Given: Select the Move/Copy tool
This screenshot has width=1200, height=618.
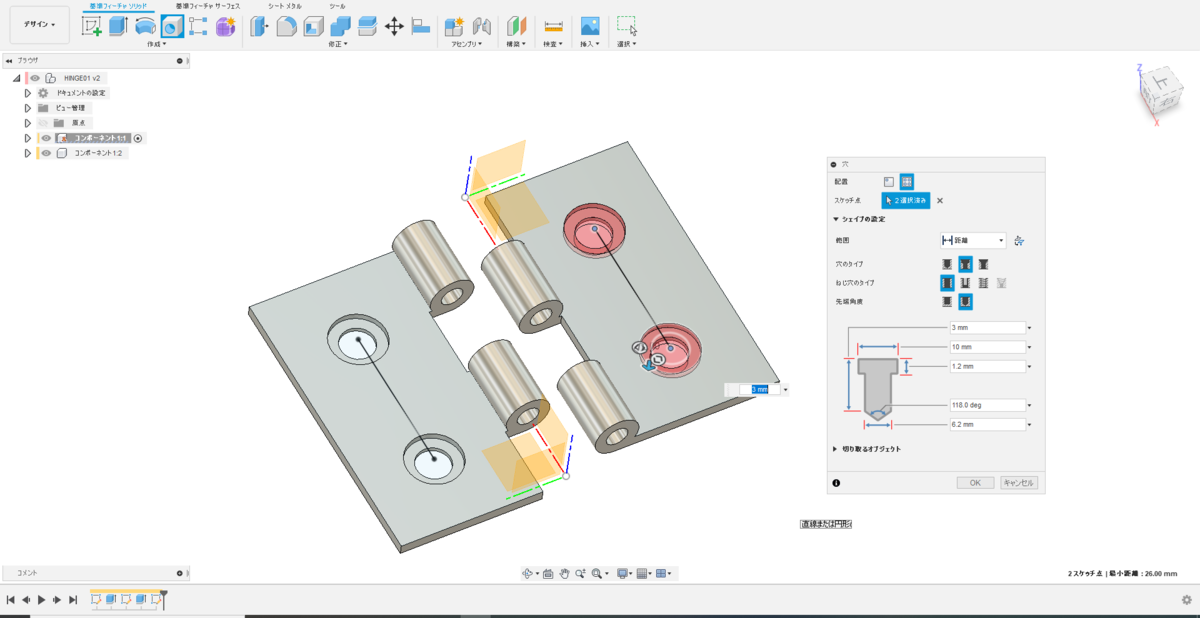Looking at the screenshot, I should (x=394, y=27).
